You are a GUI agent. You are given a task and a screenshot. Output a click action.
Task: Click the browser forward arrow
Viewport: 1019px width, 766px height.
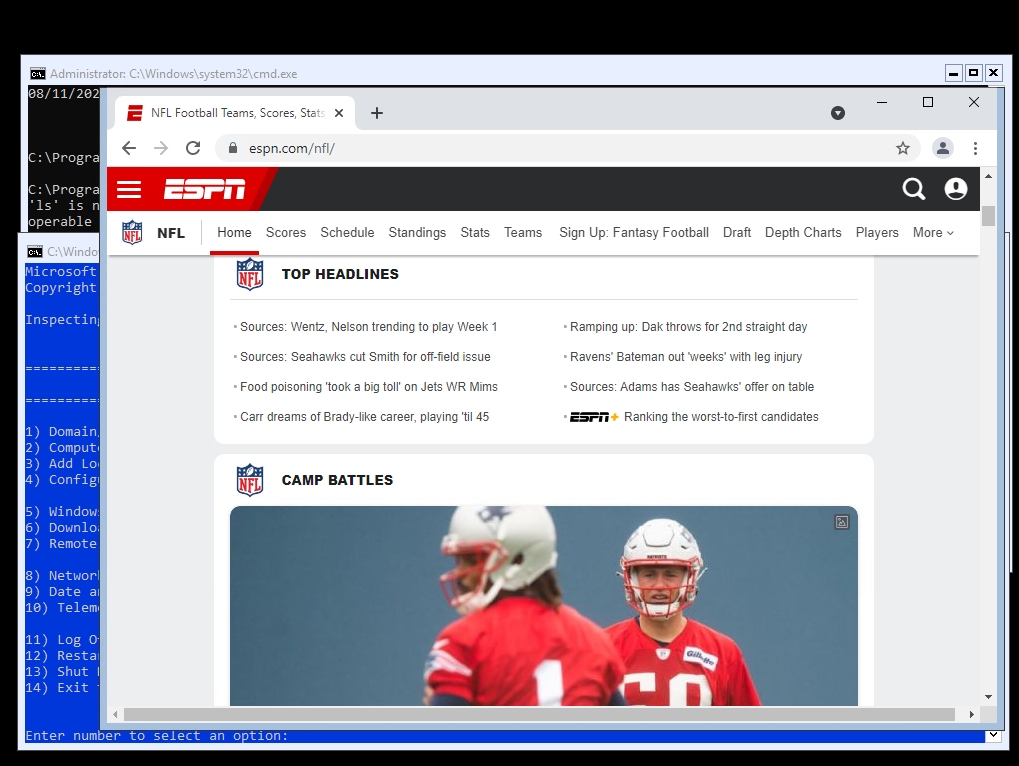161,148
